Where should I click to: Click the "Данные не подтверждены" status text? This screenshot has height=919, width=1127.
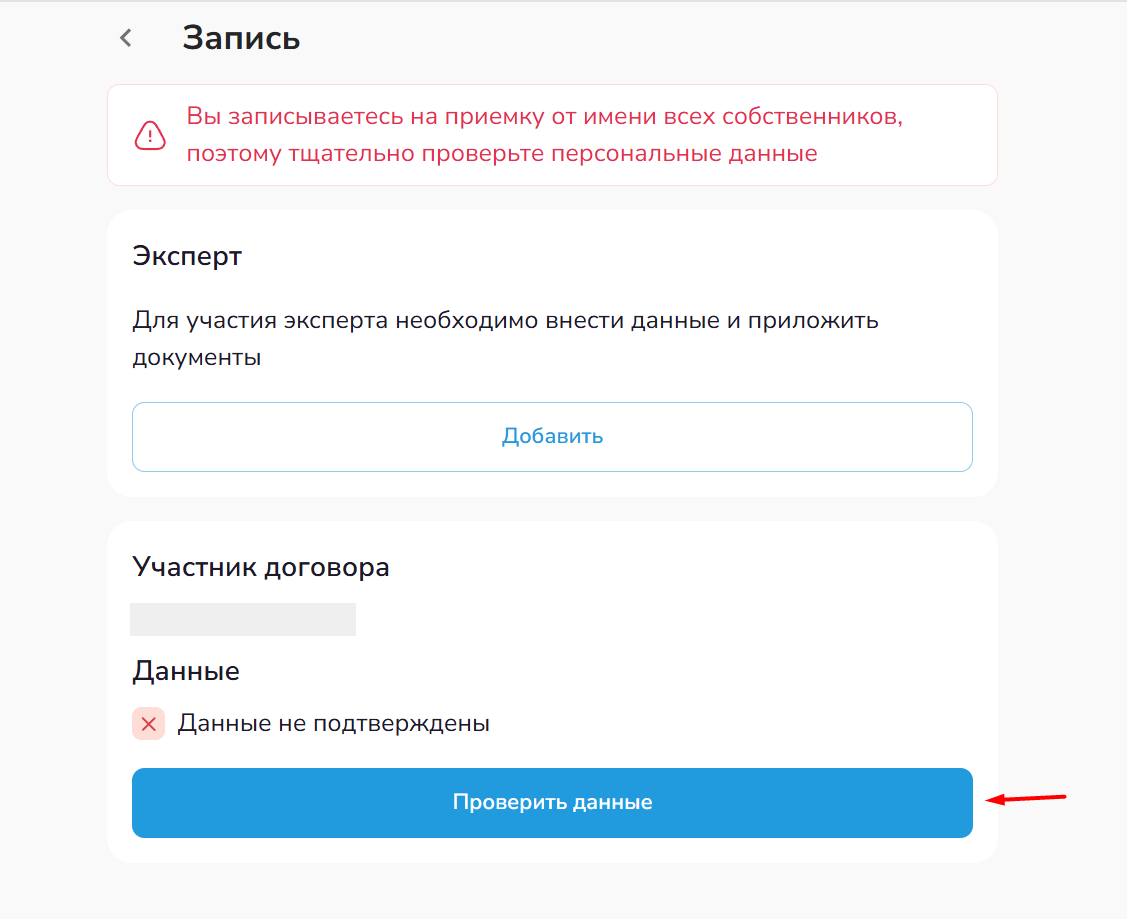pyautogui.click(x=334, y=724)
